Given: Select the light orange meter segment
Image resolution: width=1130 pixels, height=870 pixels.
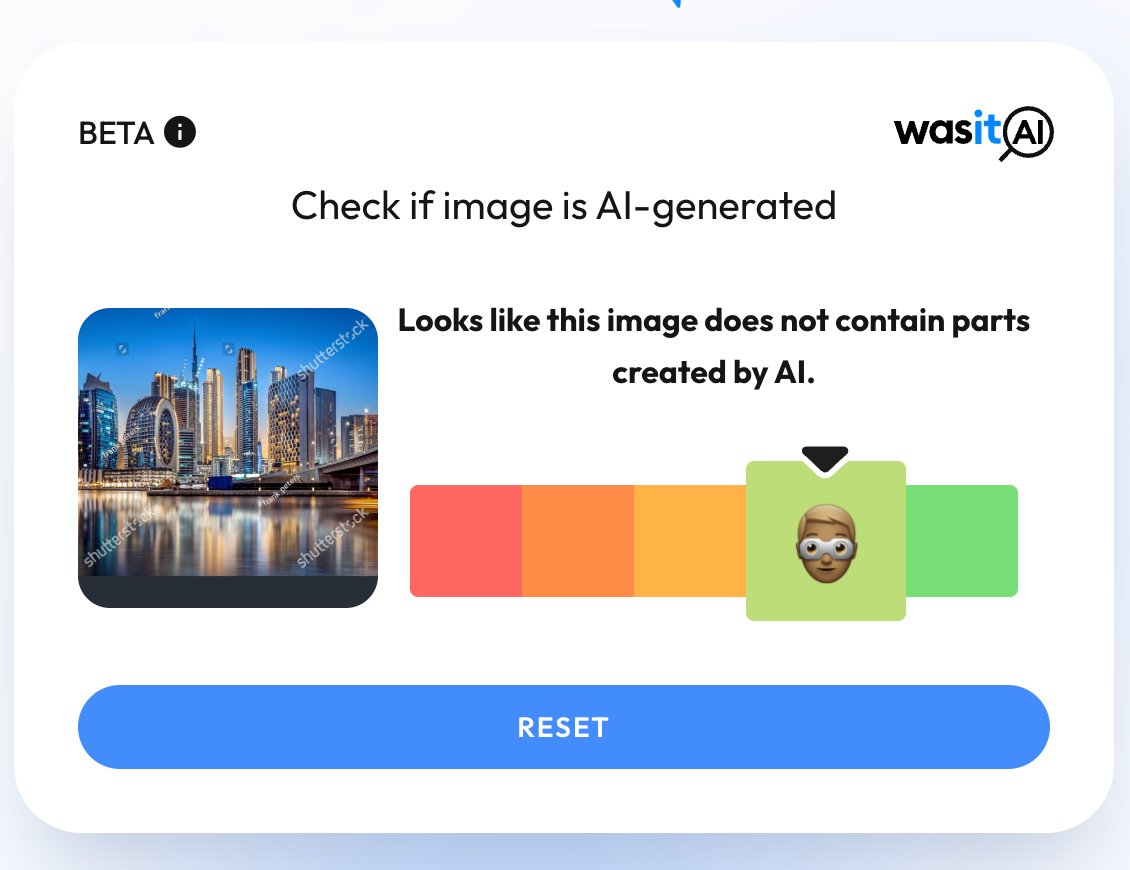Looking at the screenshot, I should pos(690,541).
